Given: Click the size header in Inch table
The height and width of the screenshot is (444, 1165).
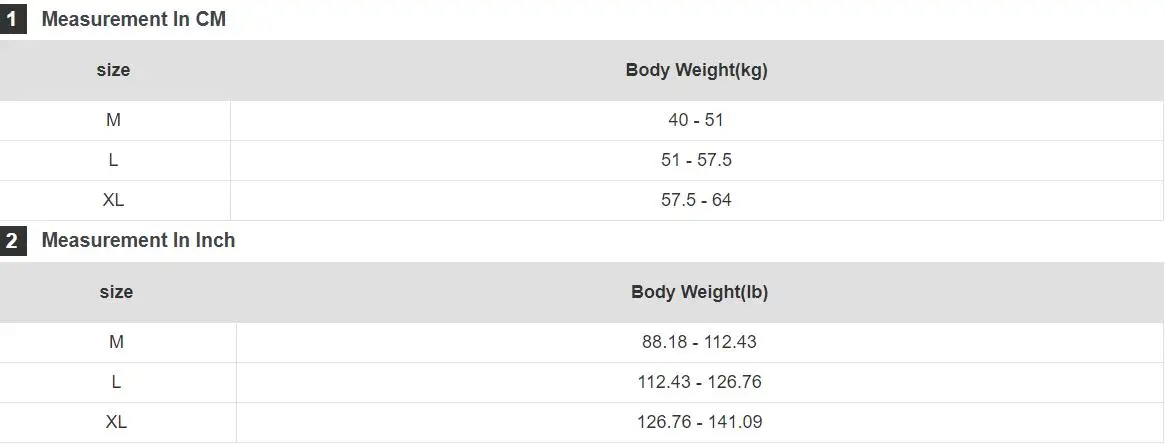Looking at the screenshot, I should click(x=116, y=293).
